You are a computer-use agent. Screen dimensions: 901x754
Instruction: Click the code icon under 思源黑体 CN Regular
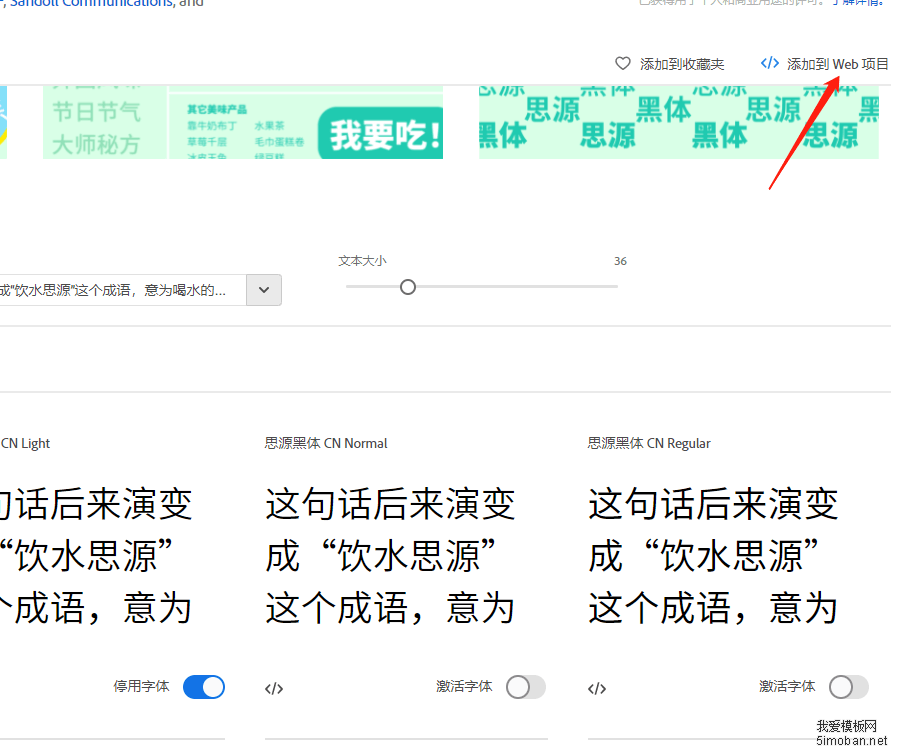[597, 688]
